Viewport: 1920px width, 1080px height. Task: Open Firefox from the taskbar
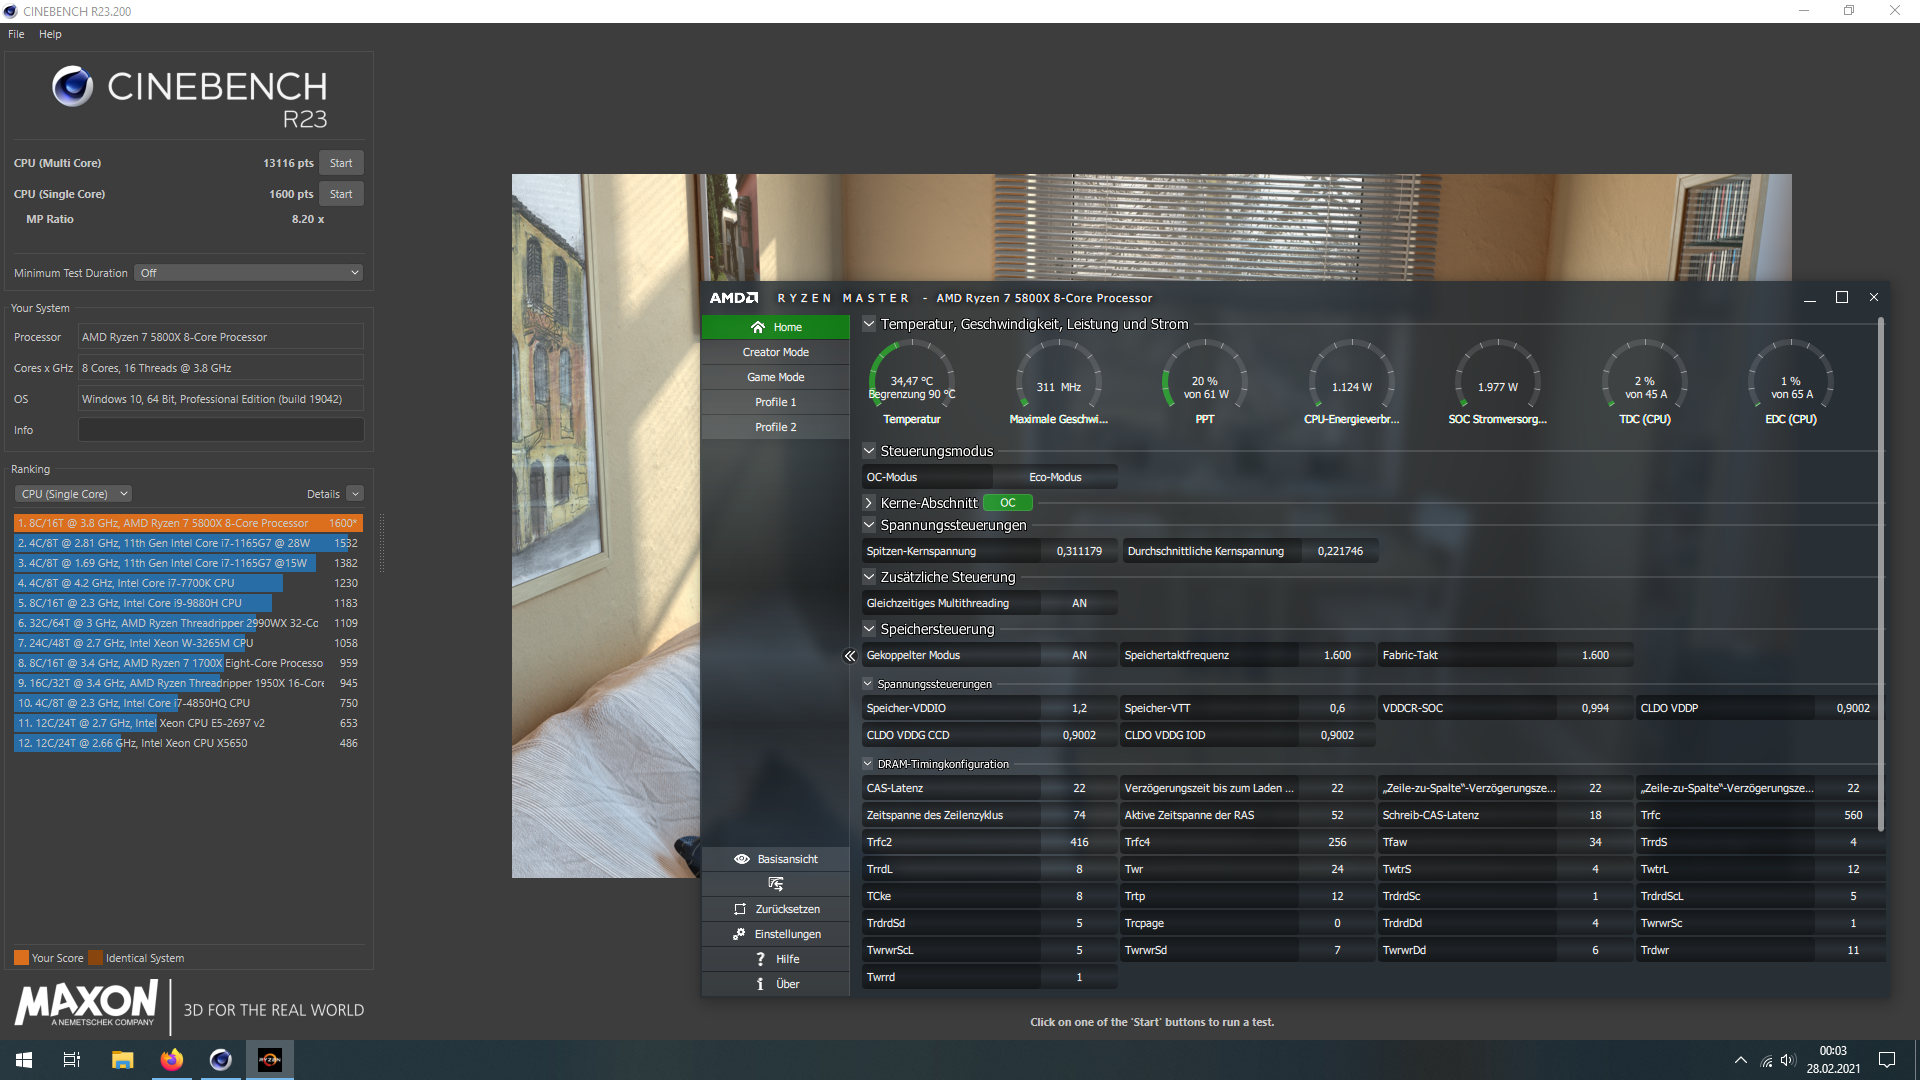172,1060
